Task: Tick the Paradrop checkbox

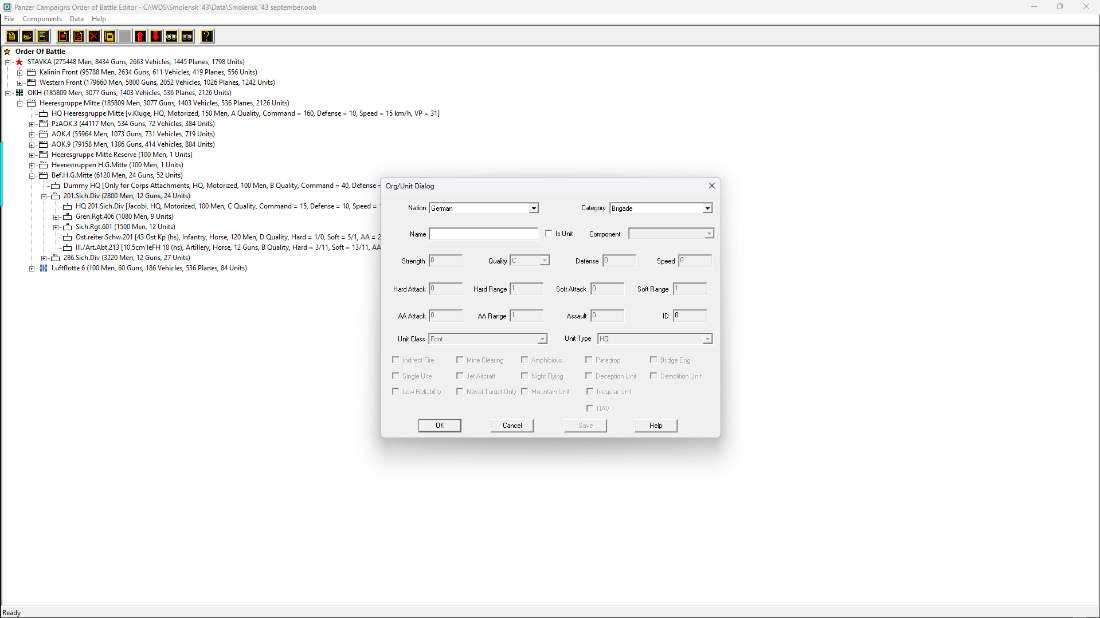Action: tap(589, 360)
